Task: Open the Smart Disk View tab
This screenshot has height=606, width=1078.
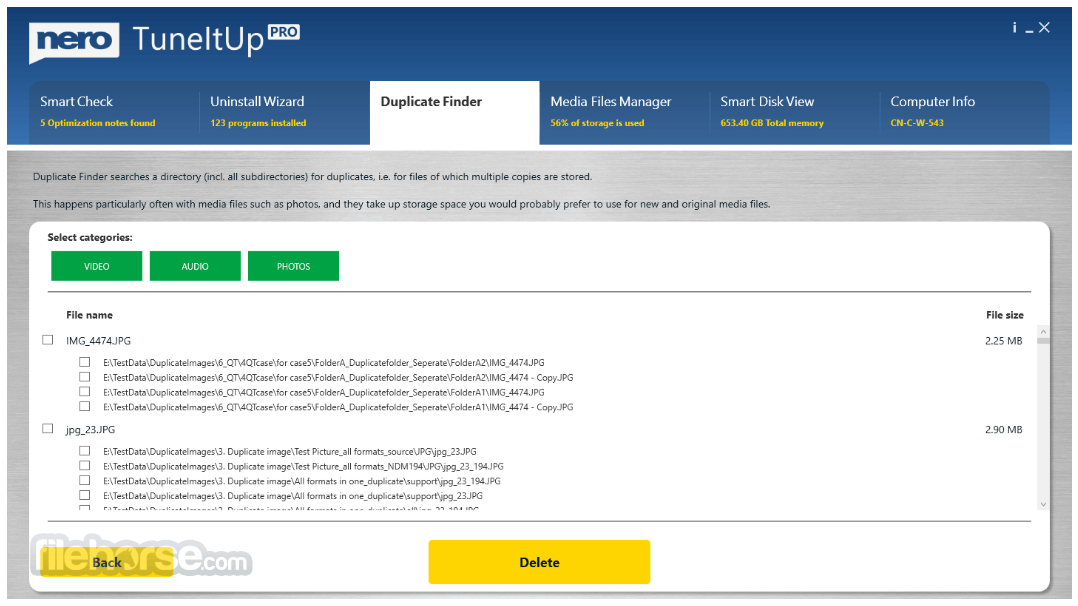Action: coord(795,112)
